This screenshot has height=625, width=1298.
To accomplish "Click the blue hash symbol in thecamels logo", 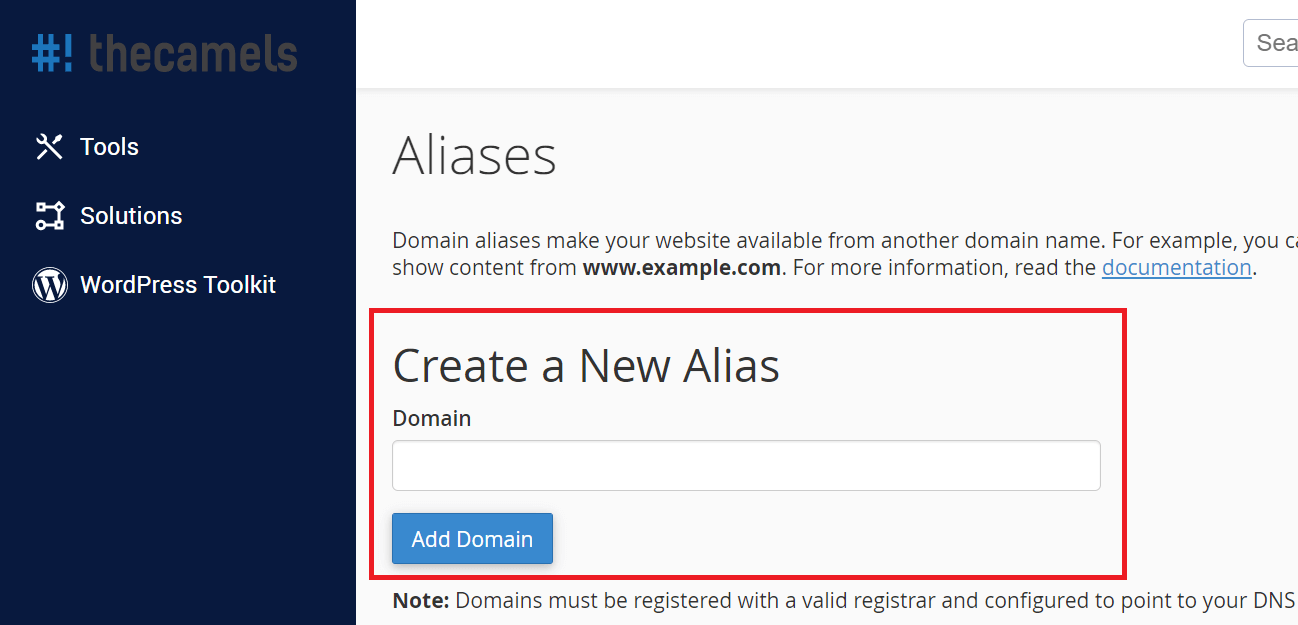I will click(46, 53).
